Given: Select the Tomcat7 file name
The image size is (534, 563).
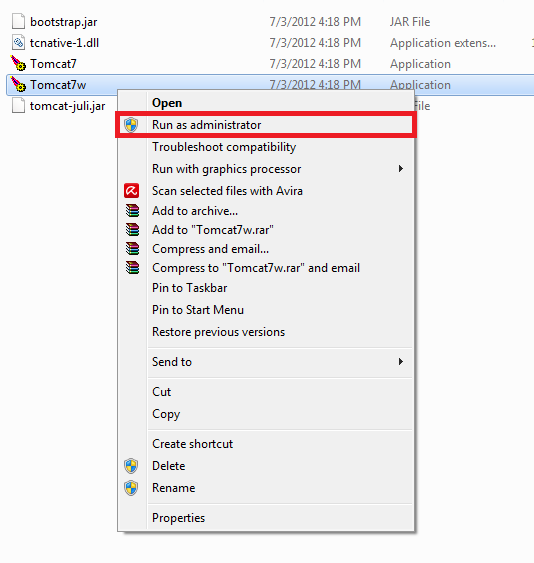Looking at the screenshot, I should [53, 64].
